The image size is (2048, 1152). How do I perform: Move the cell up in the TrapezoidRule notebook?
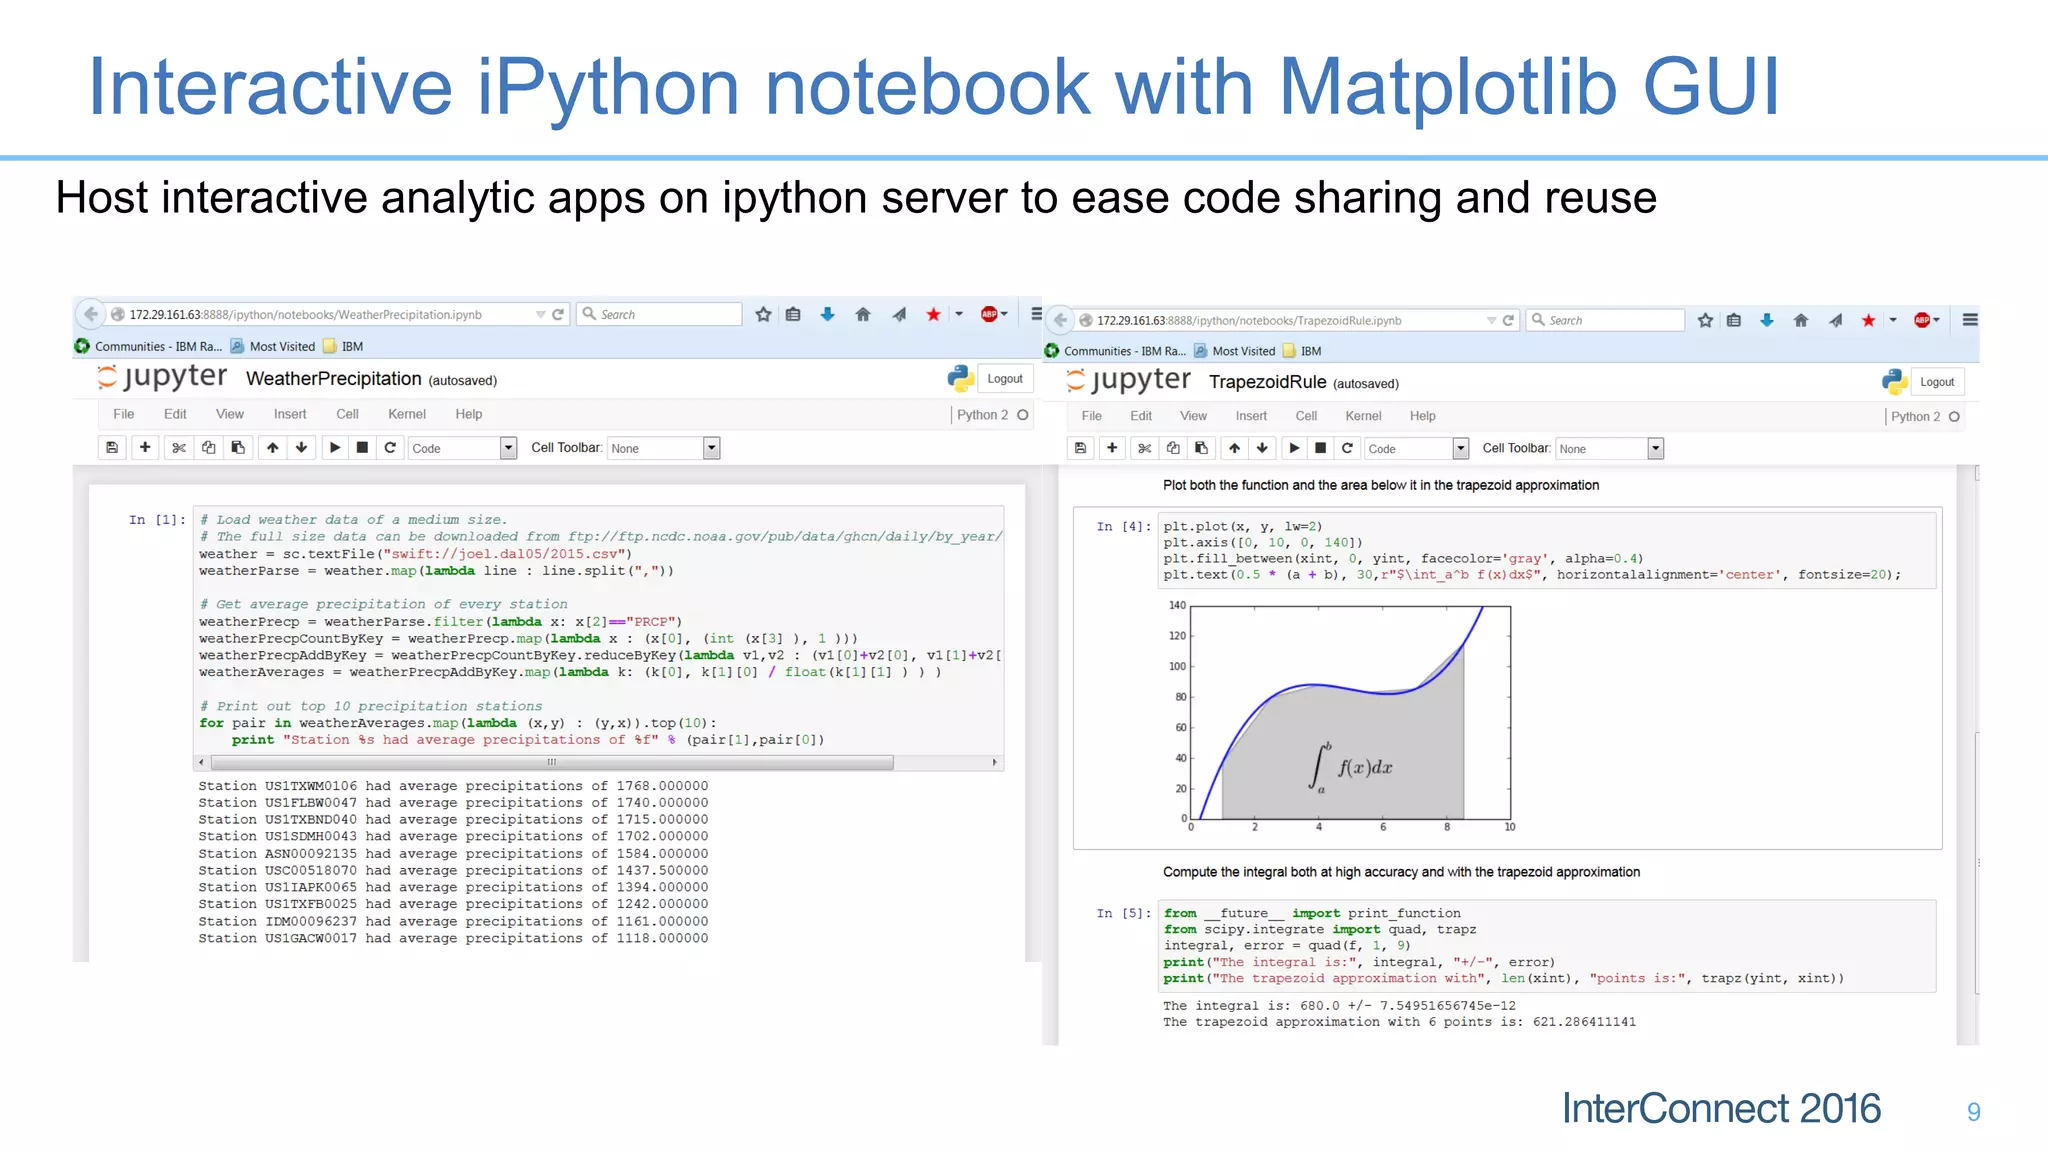coord(1235,448)
